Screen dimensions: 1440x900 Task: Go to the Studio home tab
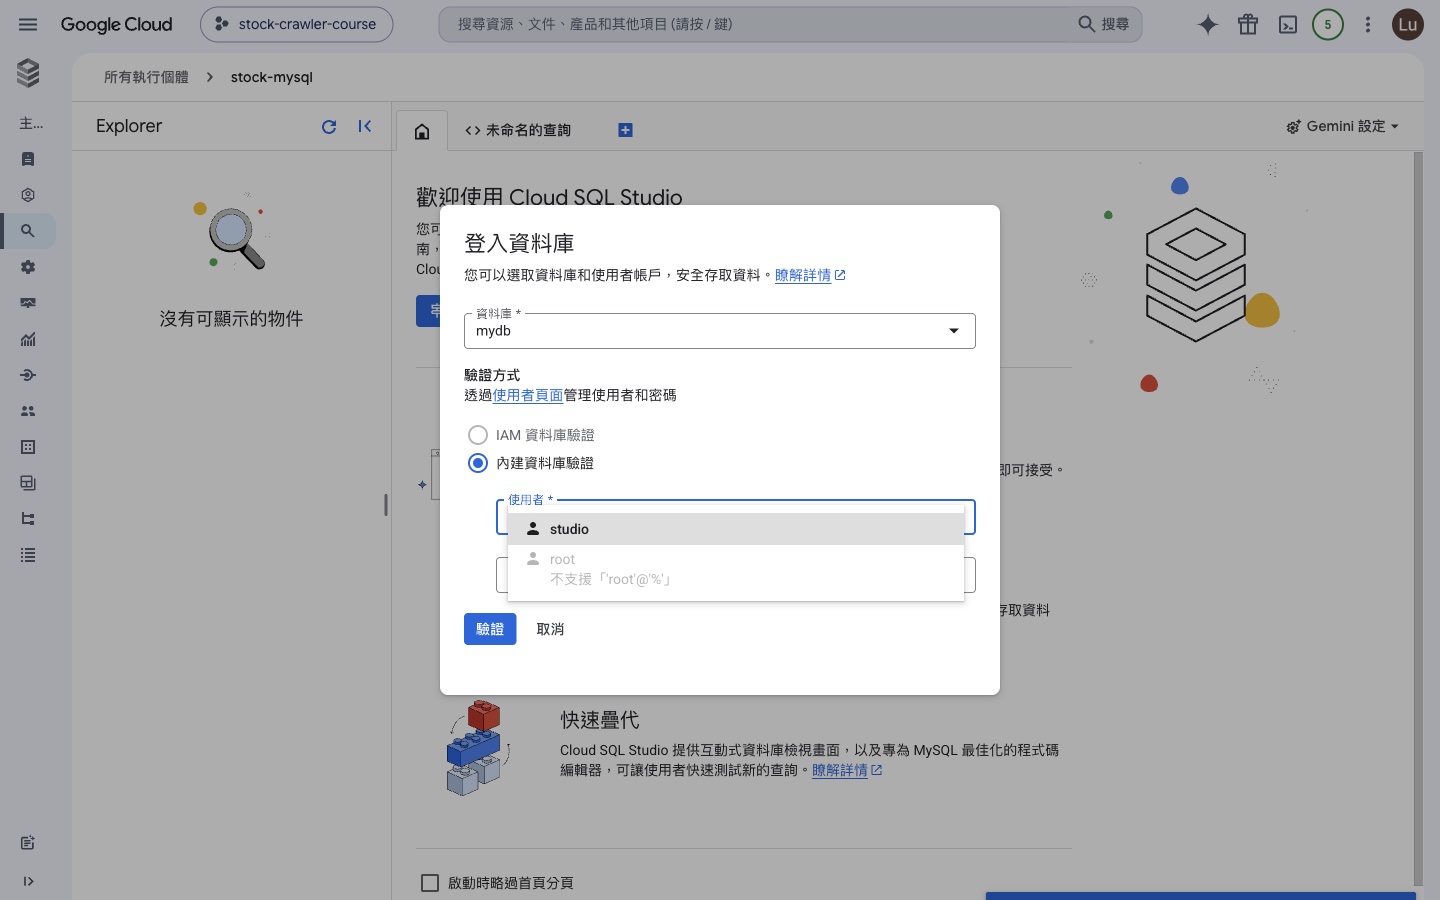click(x=422, y=131)
